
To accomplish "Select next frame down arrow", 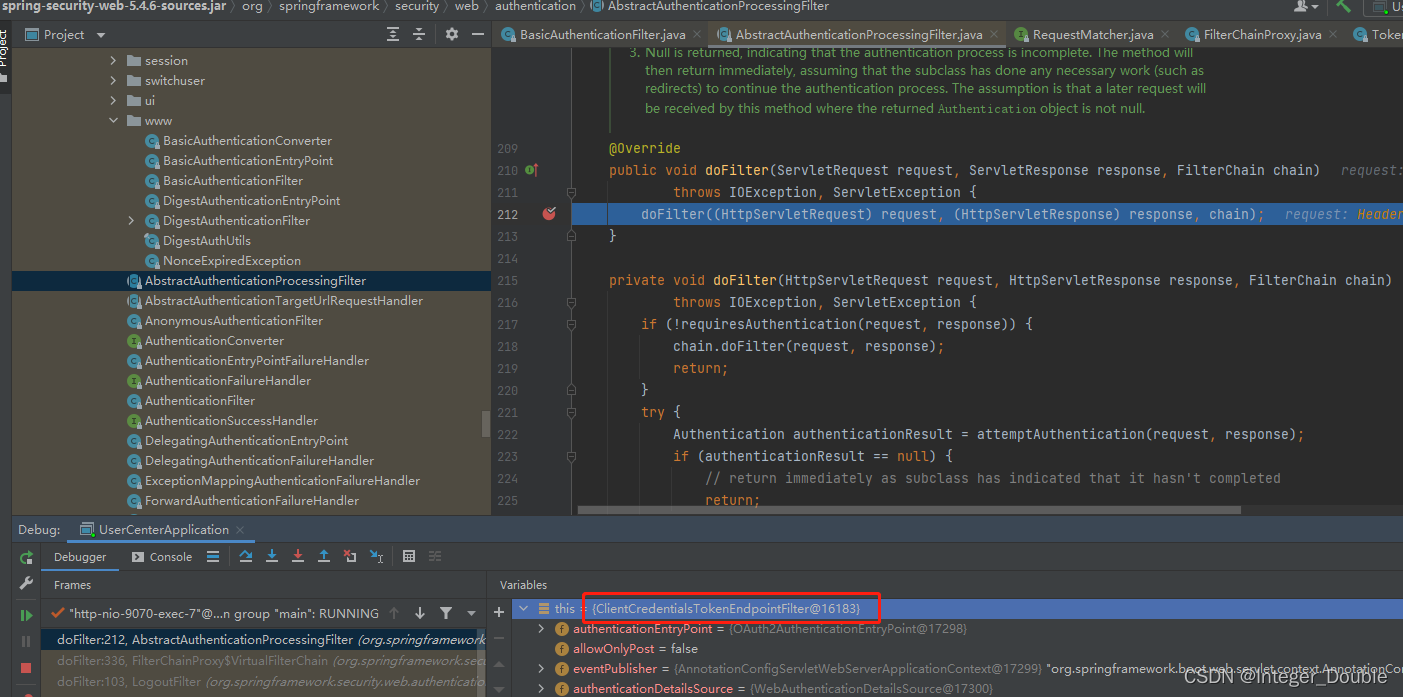I will [x=420, y=613].
